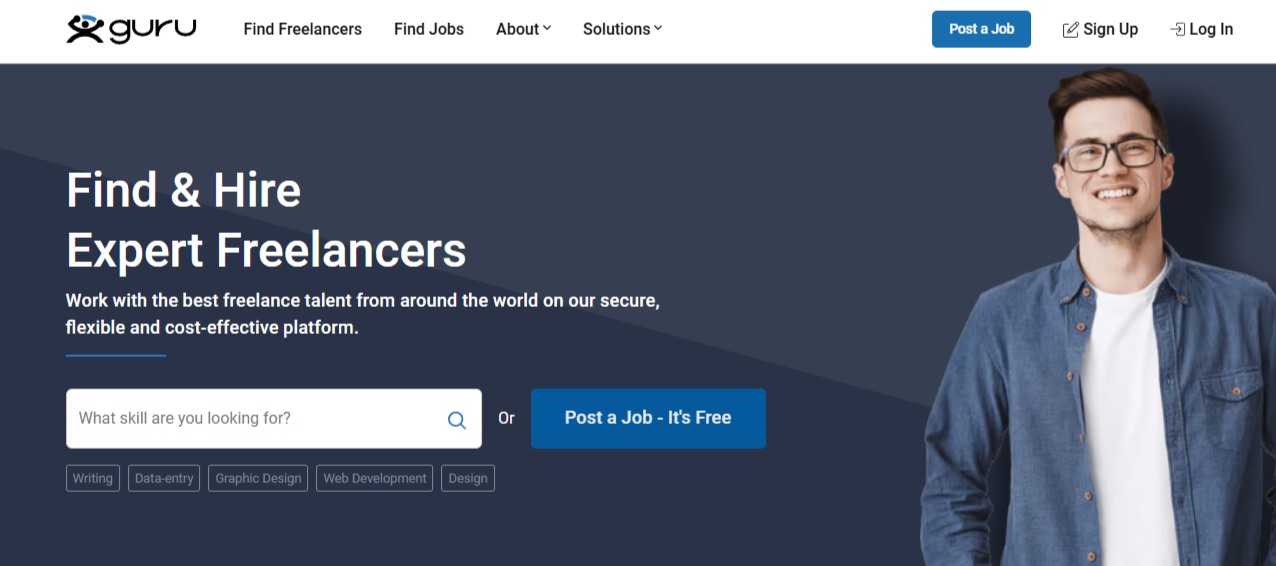Viewport: 1276px width, 566px height.
Task: Open the Log In link
Action: coord(1201,29)
